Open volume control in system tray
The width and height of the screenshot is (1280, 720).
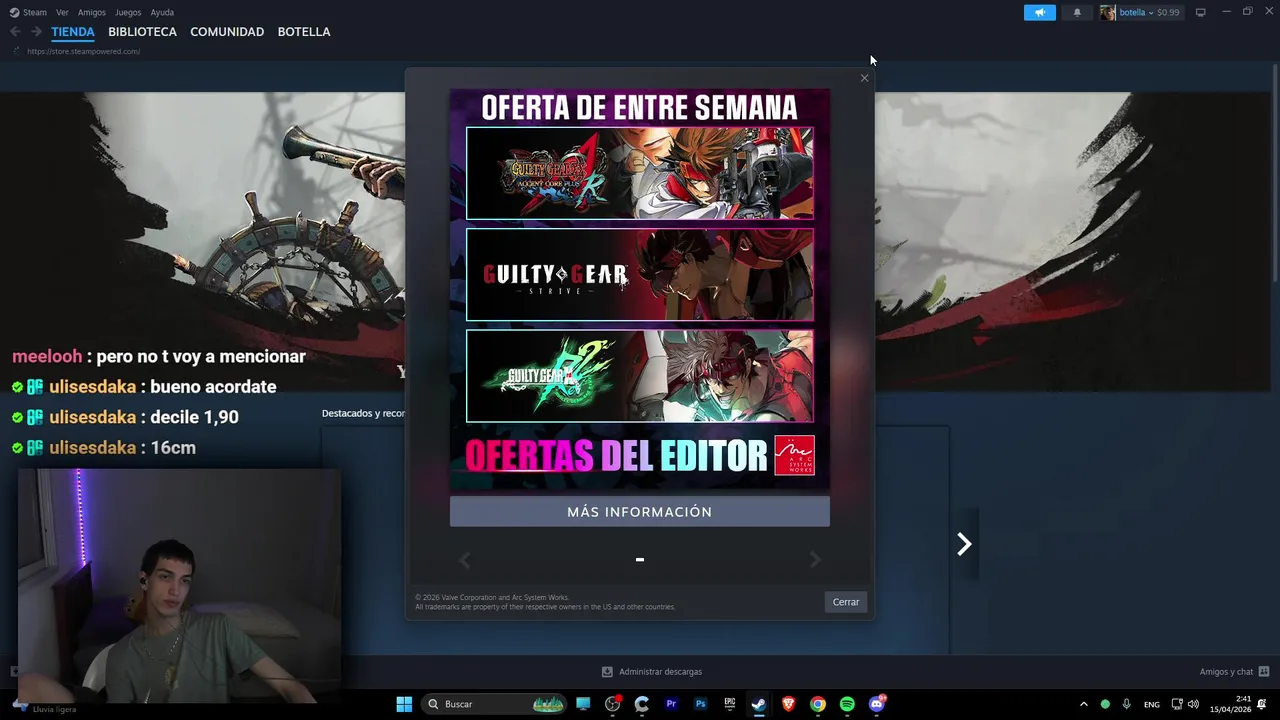click(x=1193, y=704)
